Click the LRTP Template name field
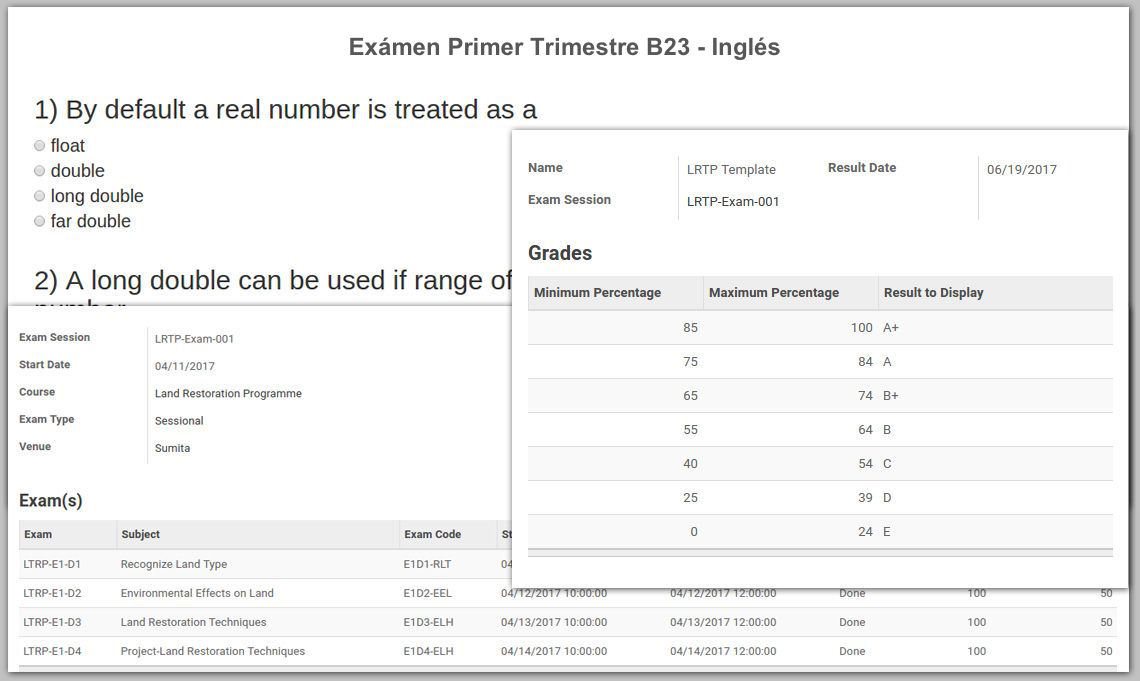The image size is (1140, 681). 731,170
